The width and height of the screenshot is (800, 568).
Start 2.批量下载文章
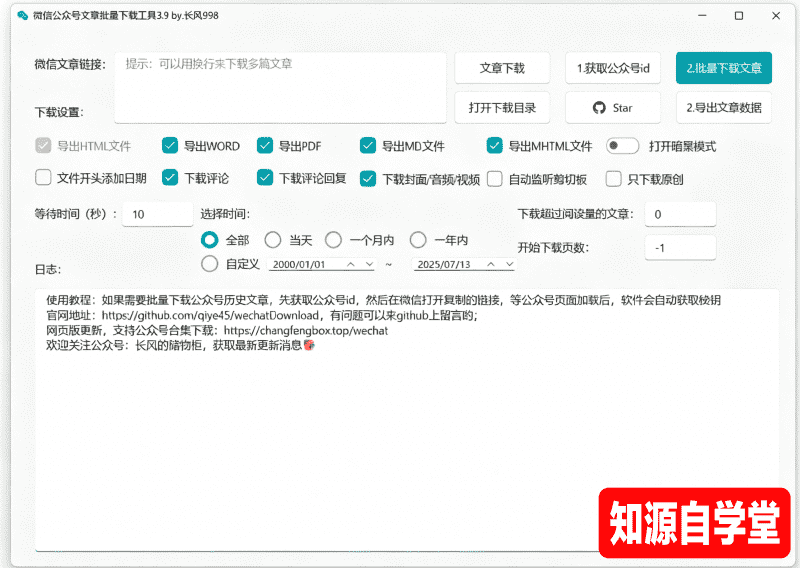click(x=723, y=68)
